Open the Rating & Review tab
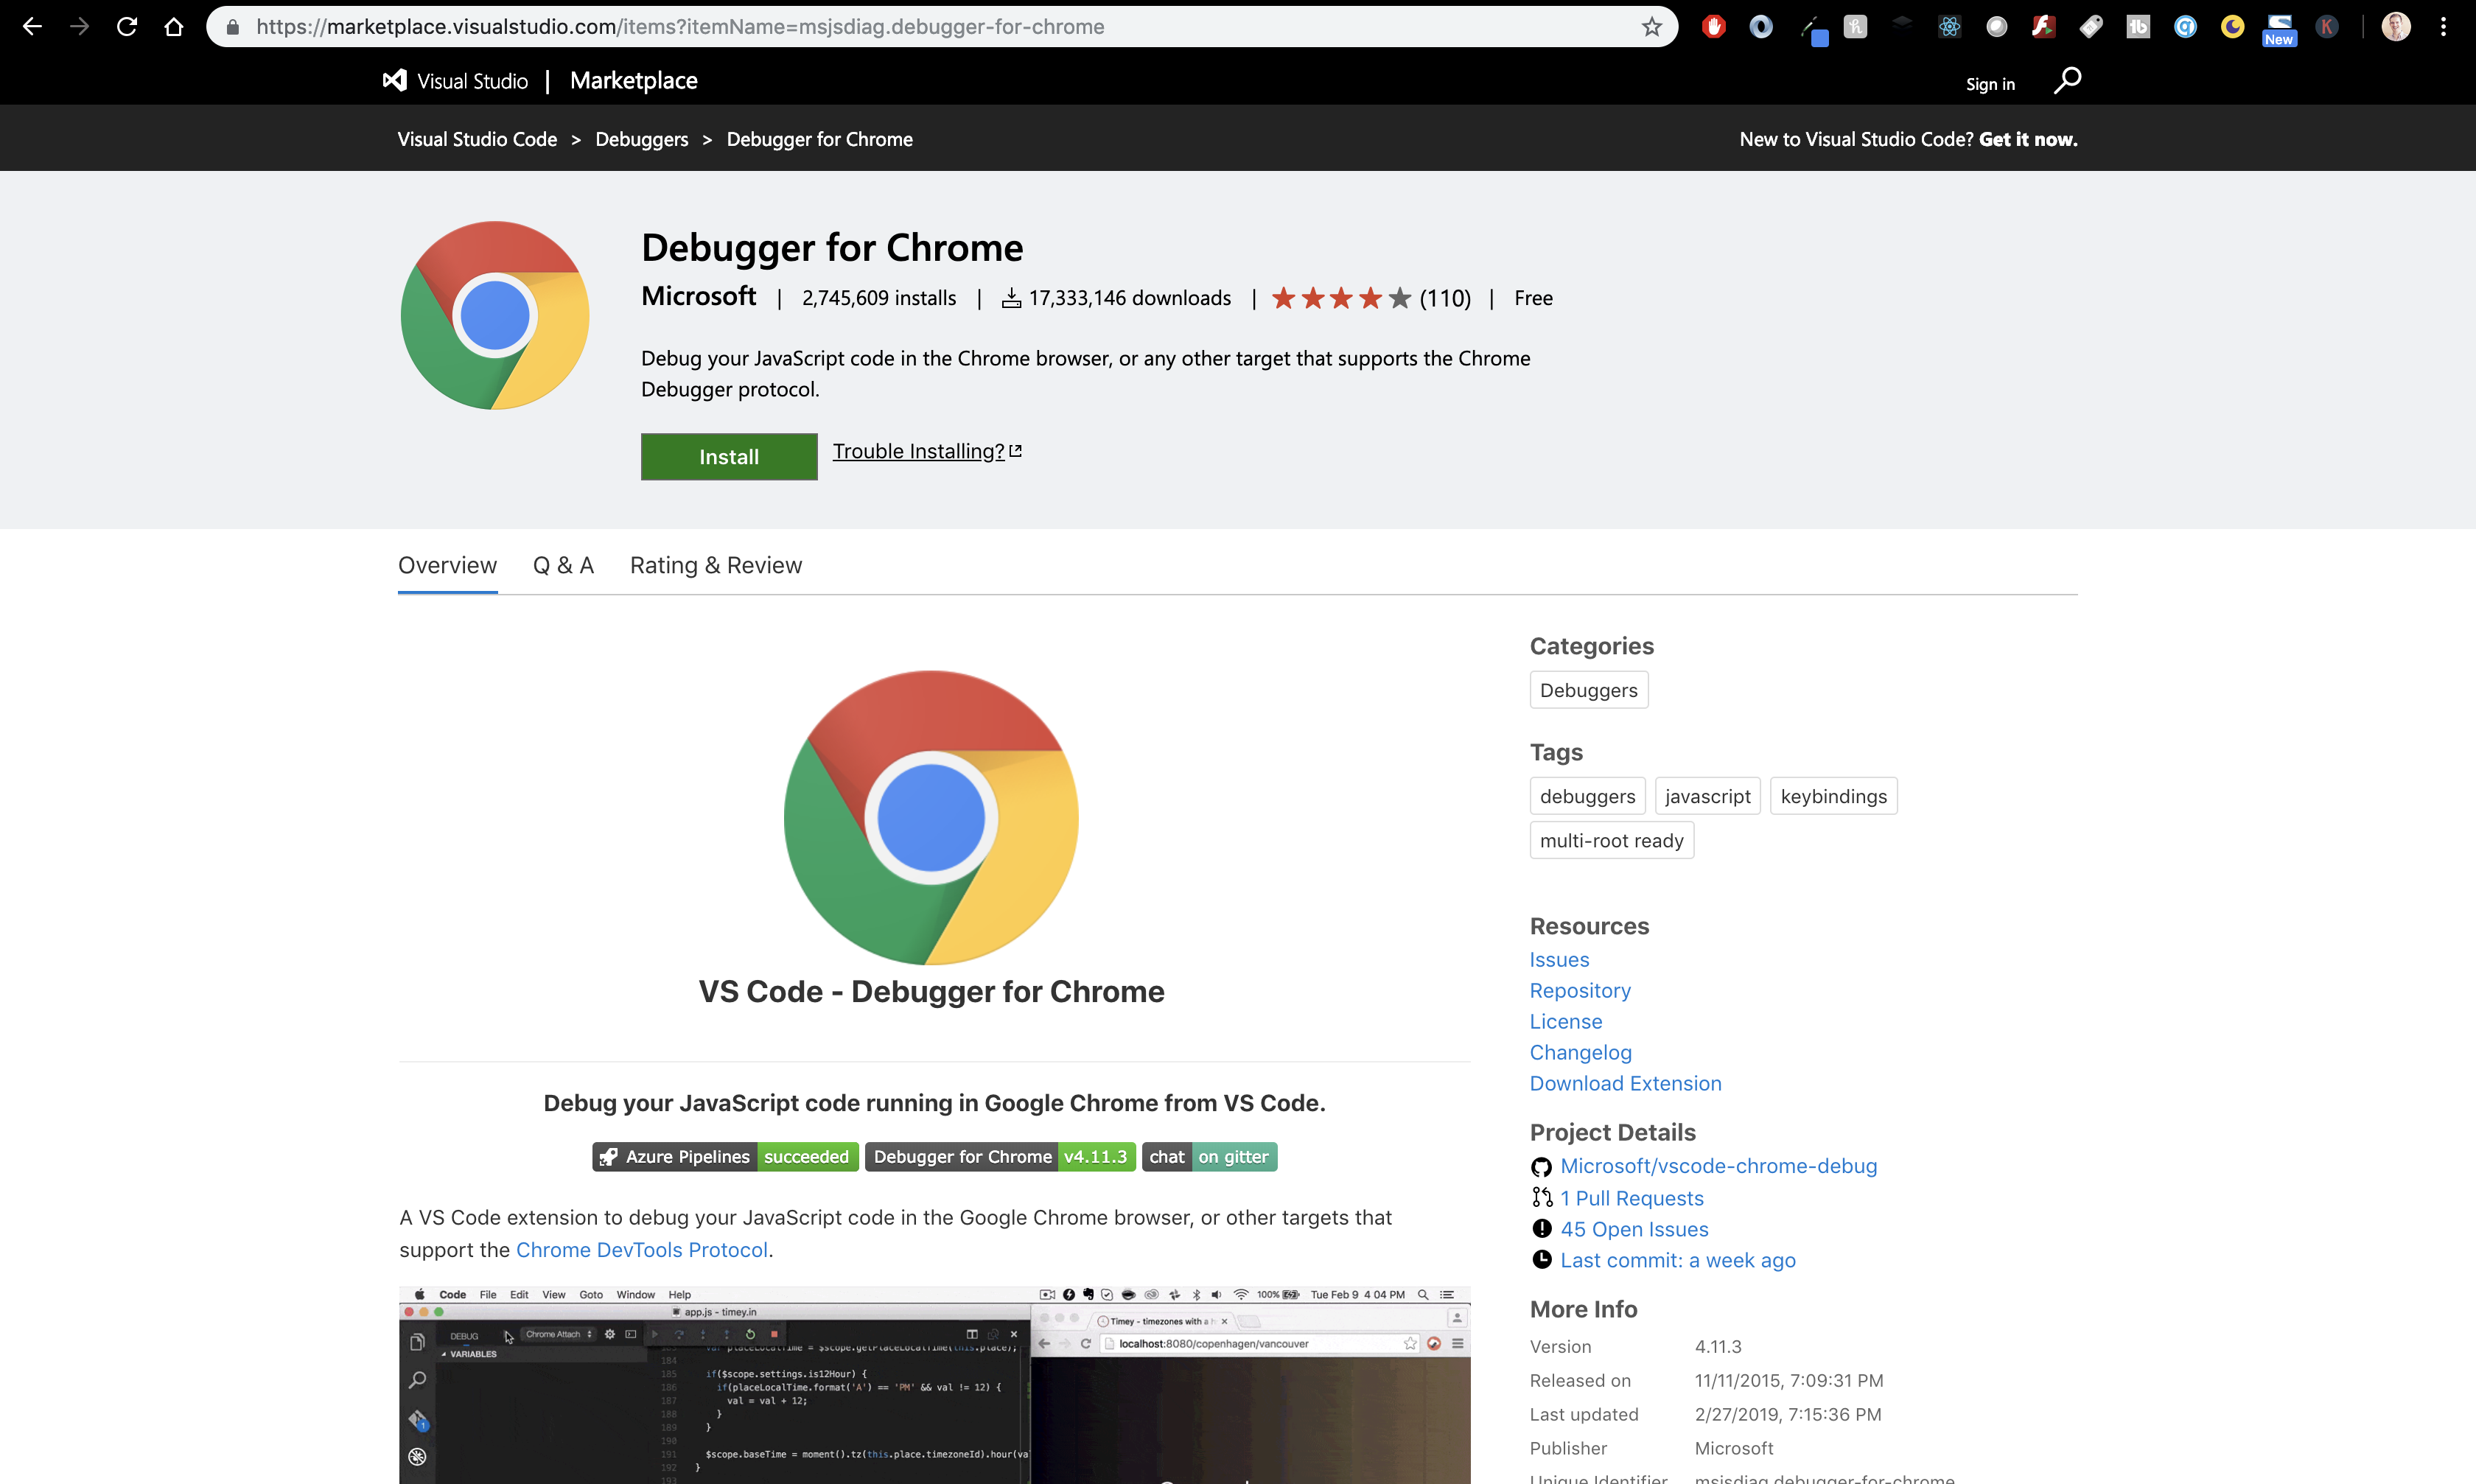 coord(716,566)
